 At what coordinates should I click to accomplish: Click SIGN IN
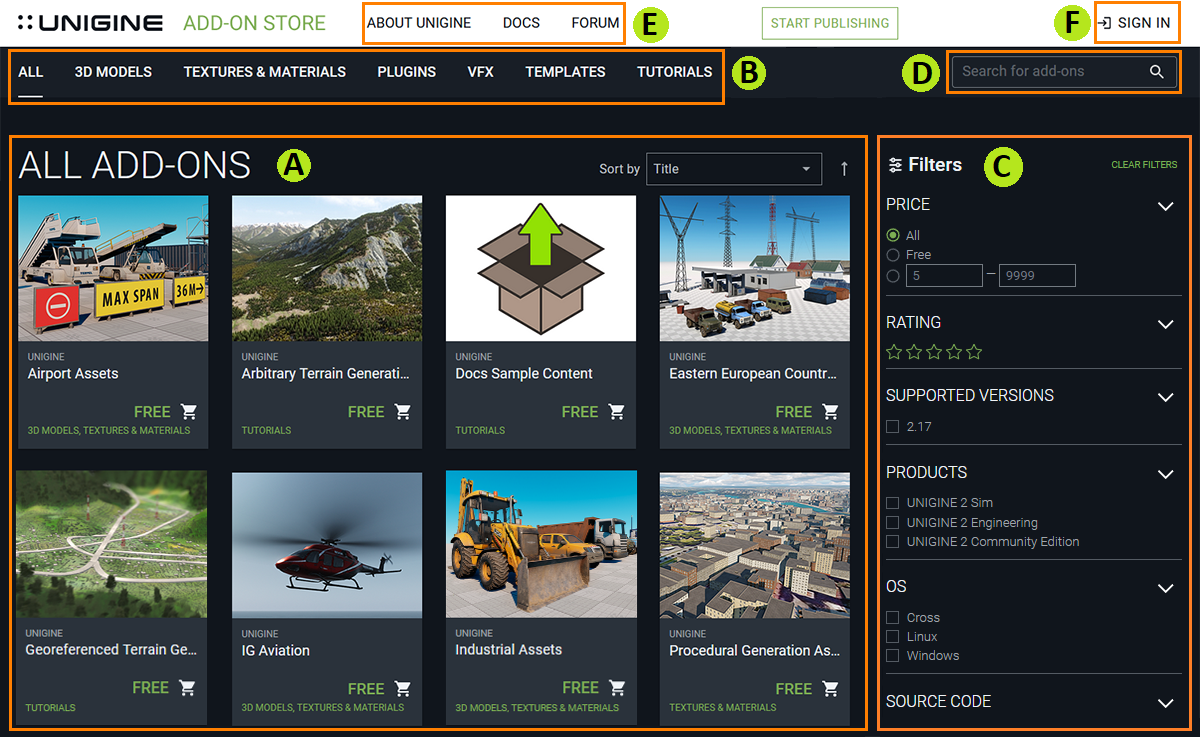(1134, 23)
